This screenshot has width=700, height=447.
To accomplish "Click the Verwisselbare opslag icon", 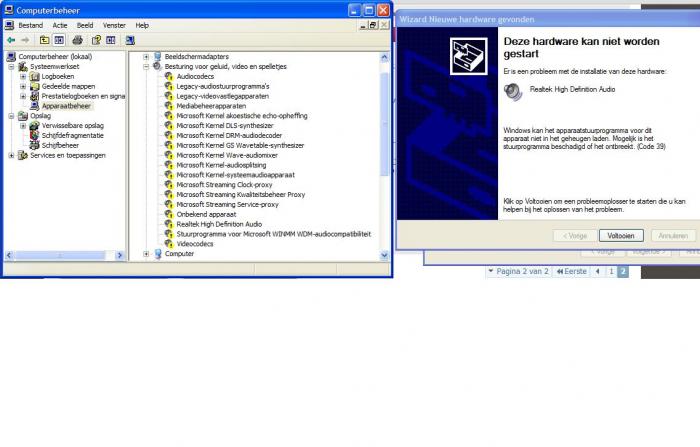I will click(x=34, y=125).
